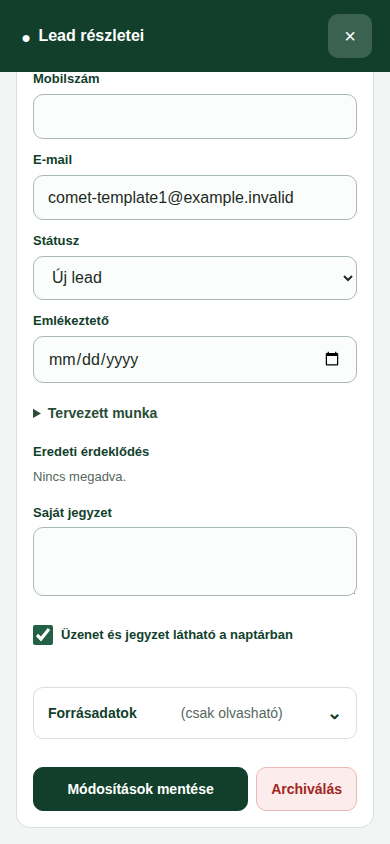
Task: Click the '(csak olvasható)' text in Forrásadatok
Action: [x=231, y=713]
